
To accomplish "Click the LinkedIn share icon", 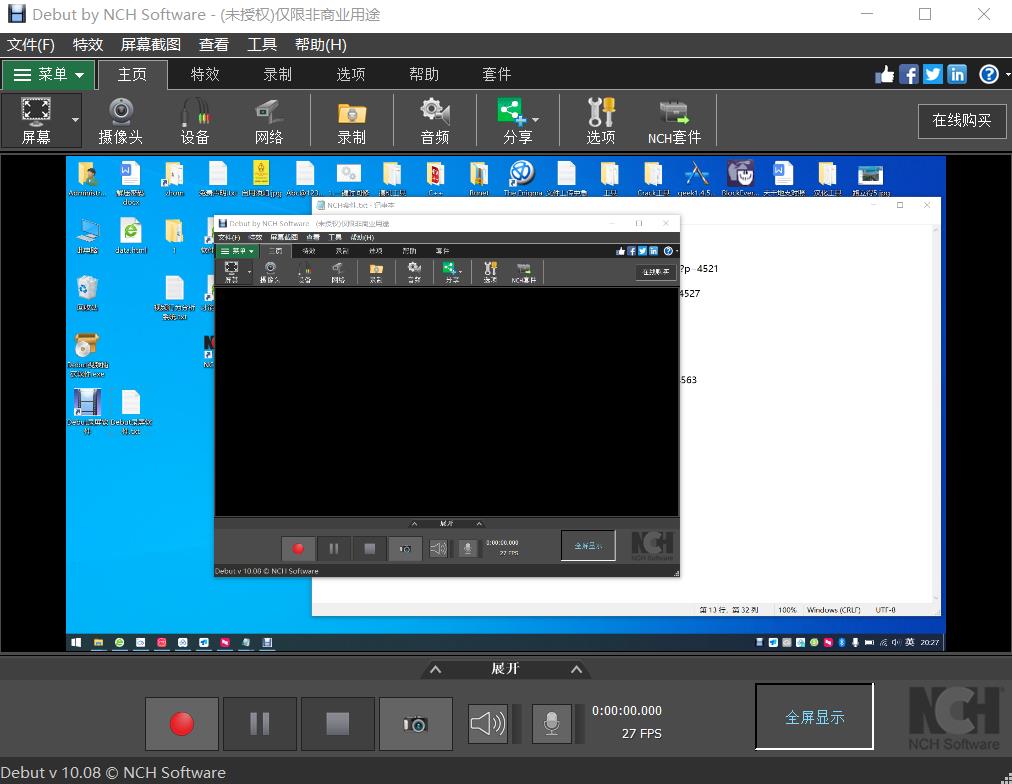I will (957, 74).
